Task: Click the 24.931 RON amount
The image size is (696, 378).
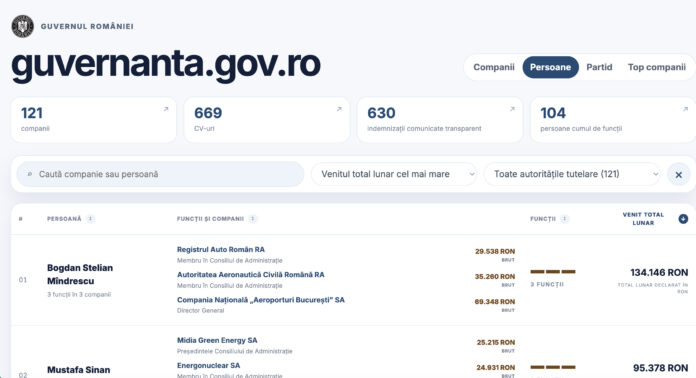Action: point(496,367)
